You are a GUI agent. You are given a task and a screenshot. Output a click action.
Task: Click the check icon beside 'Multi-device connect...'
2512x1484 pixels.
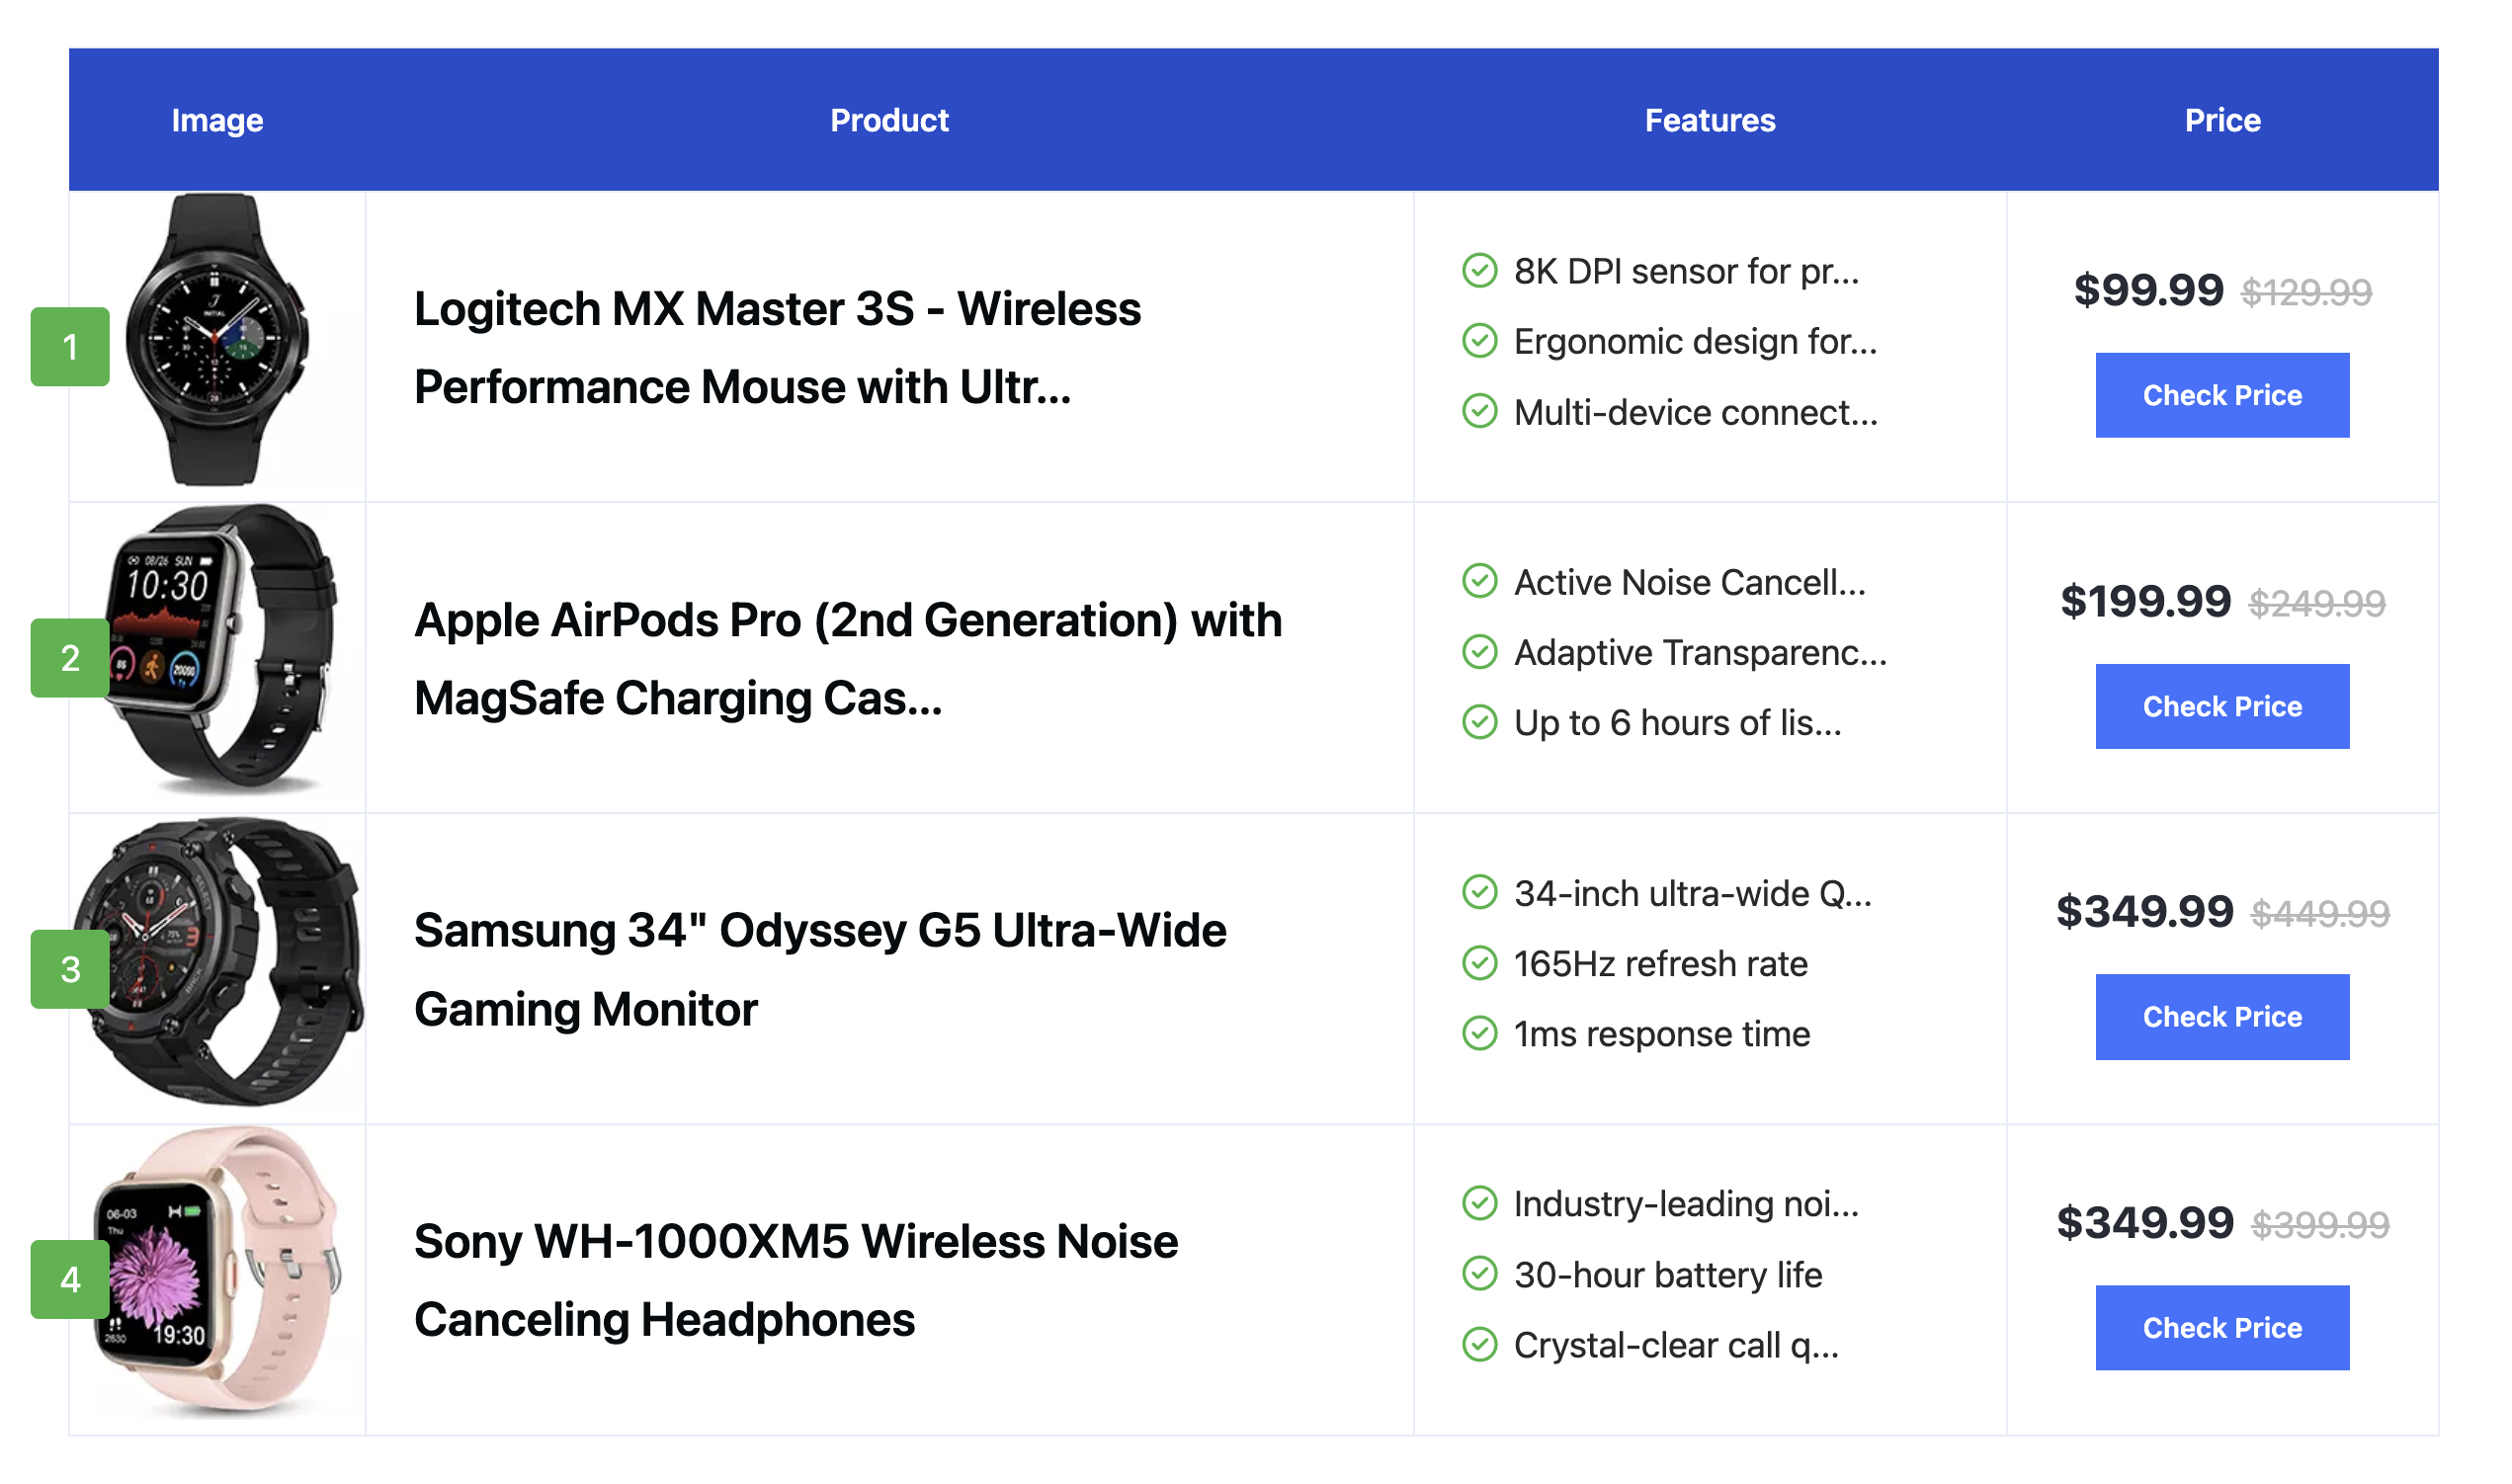[1479, 411]
